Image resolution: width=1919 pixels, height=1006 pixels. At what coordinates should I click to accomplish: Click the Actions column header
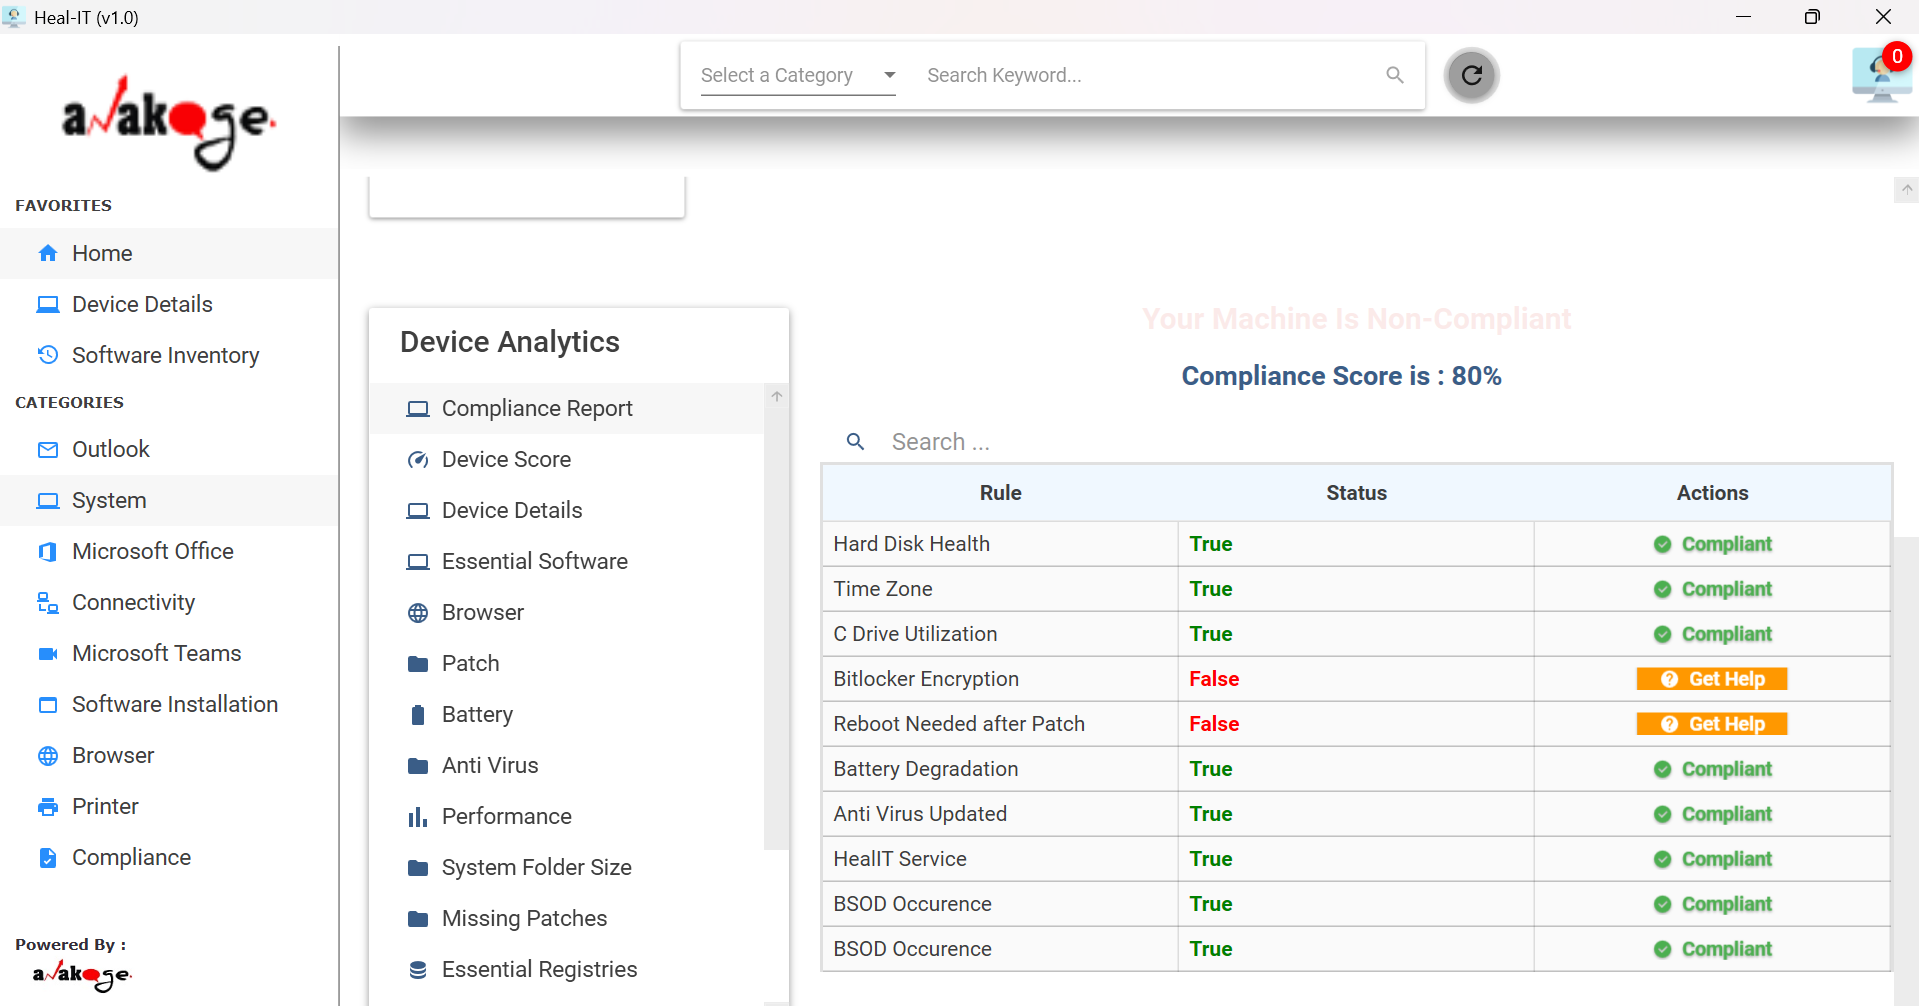(1712, 493)
